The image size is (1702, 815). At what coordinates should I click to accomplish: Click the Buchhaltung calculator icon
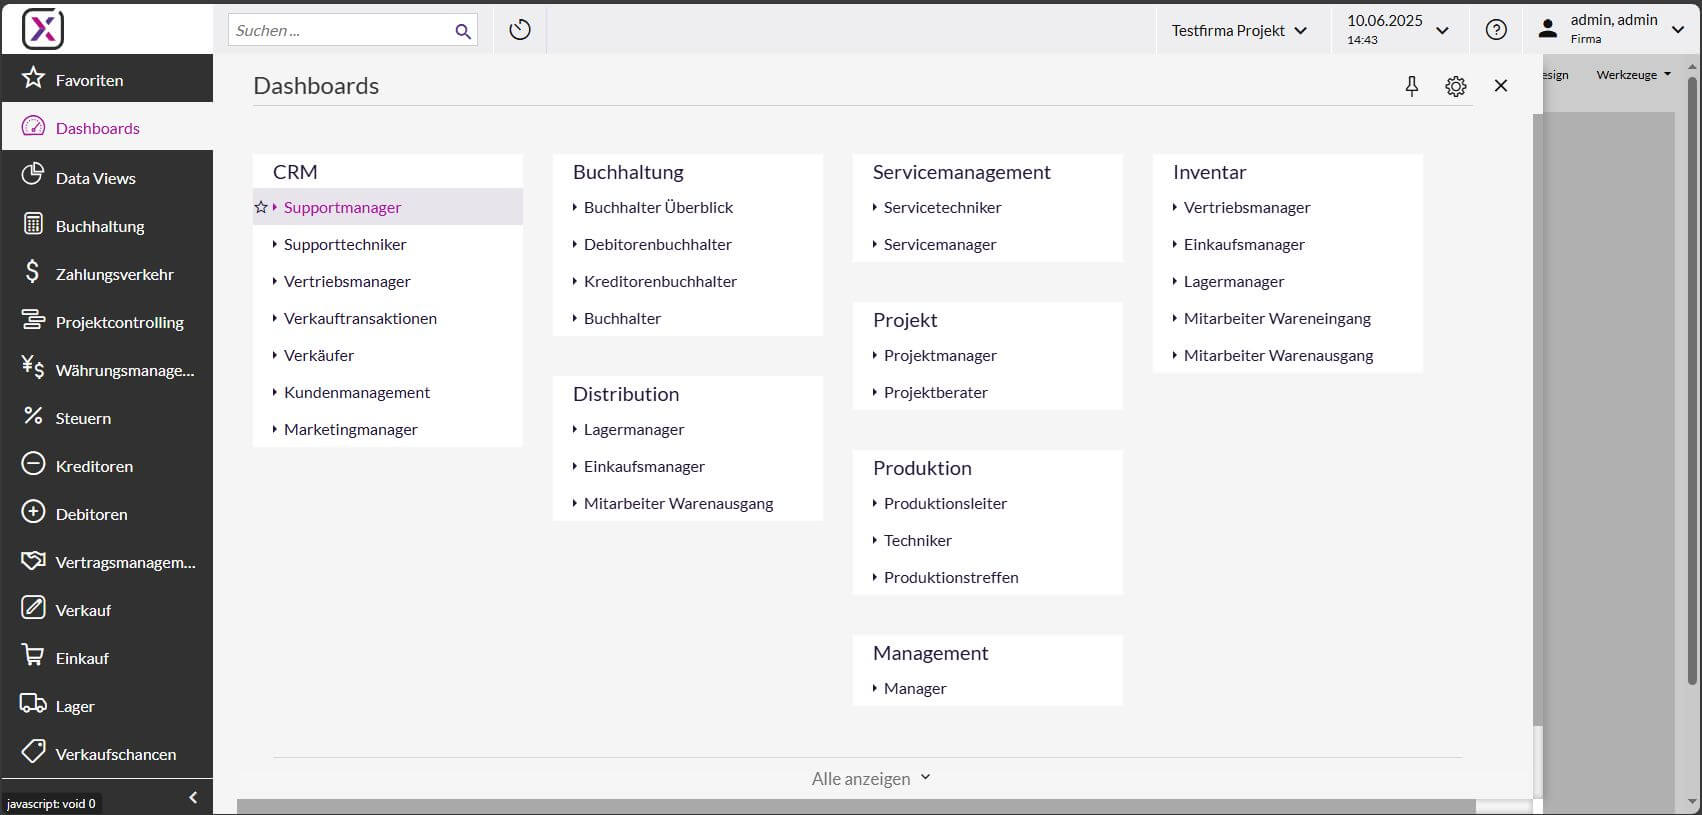[x=33, y=225]
